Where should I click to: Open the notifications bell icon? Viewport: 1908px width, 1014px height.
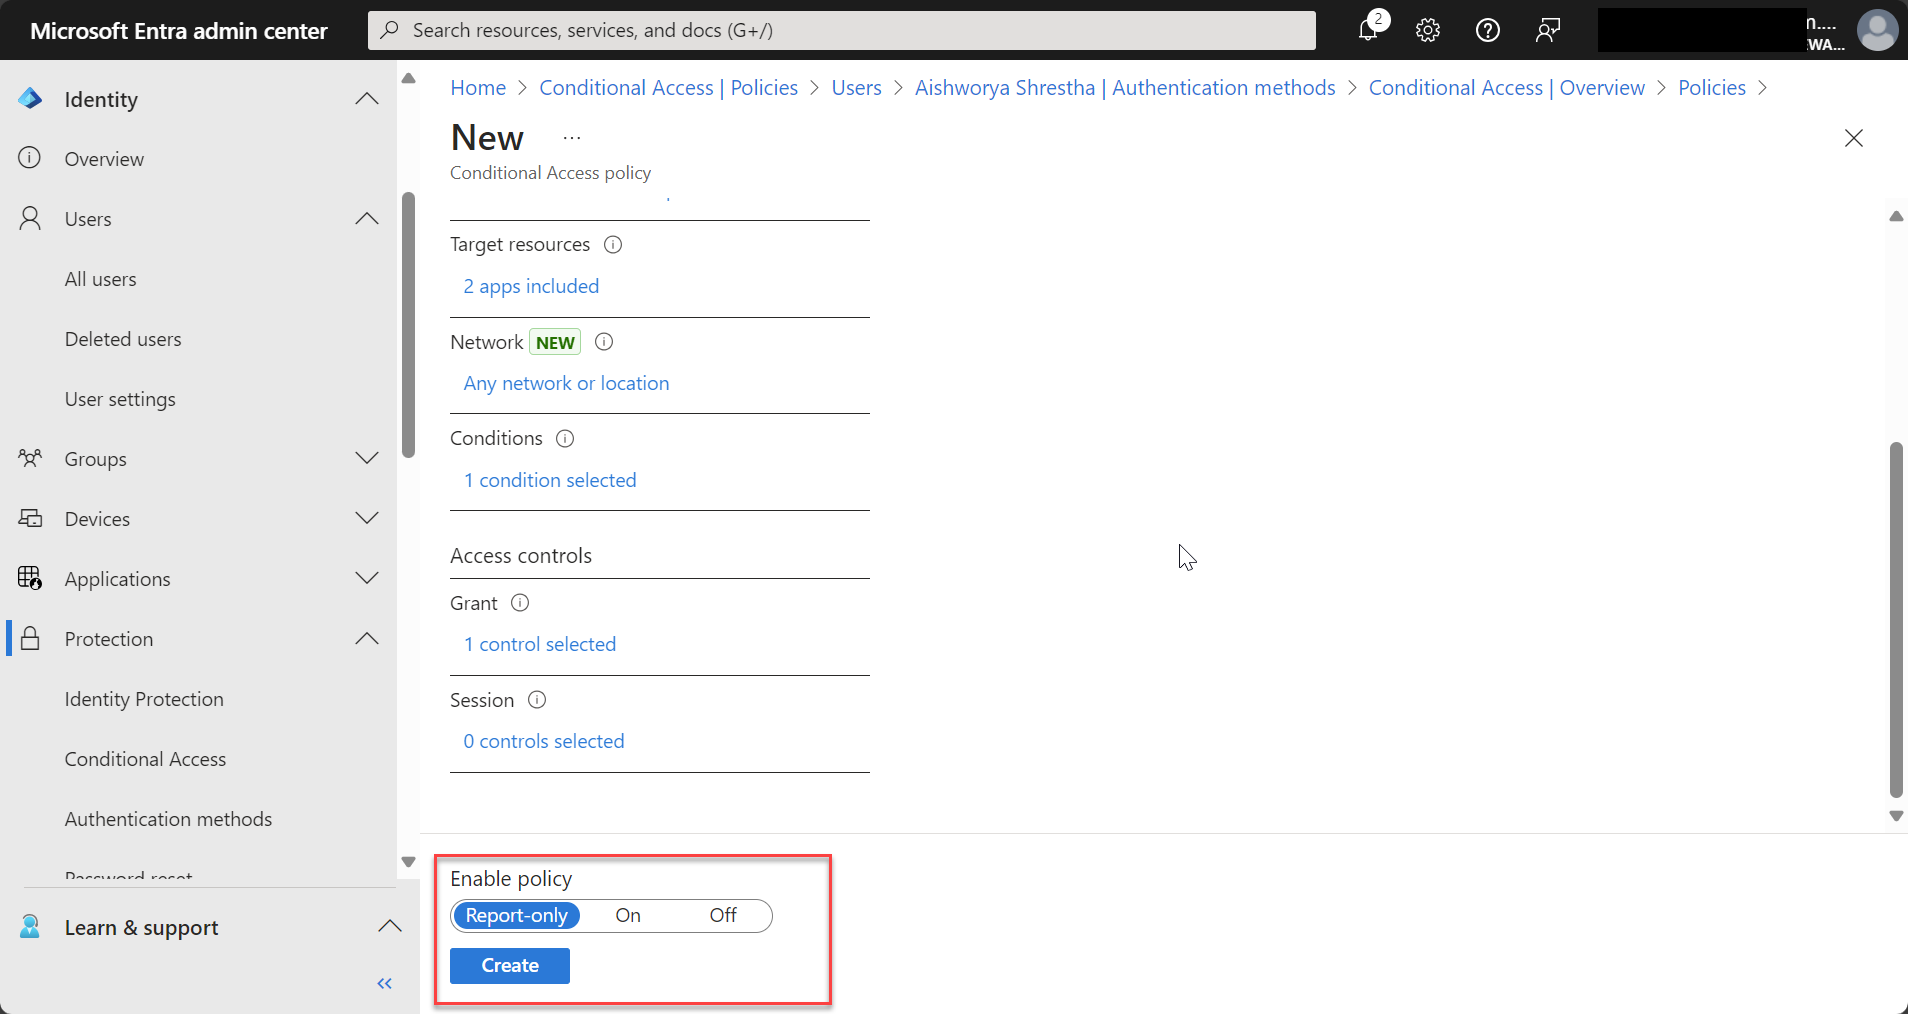point(1368,30)
